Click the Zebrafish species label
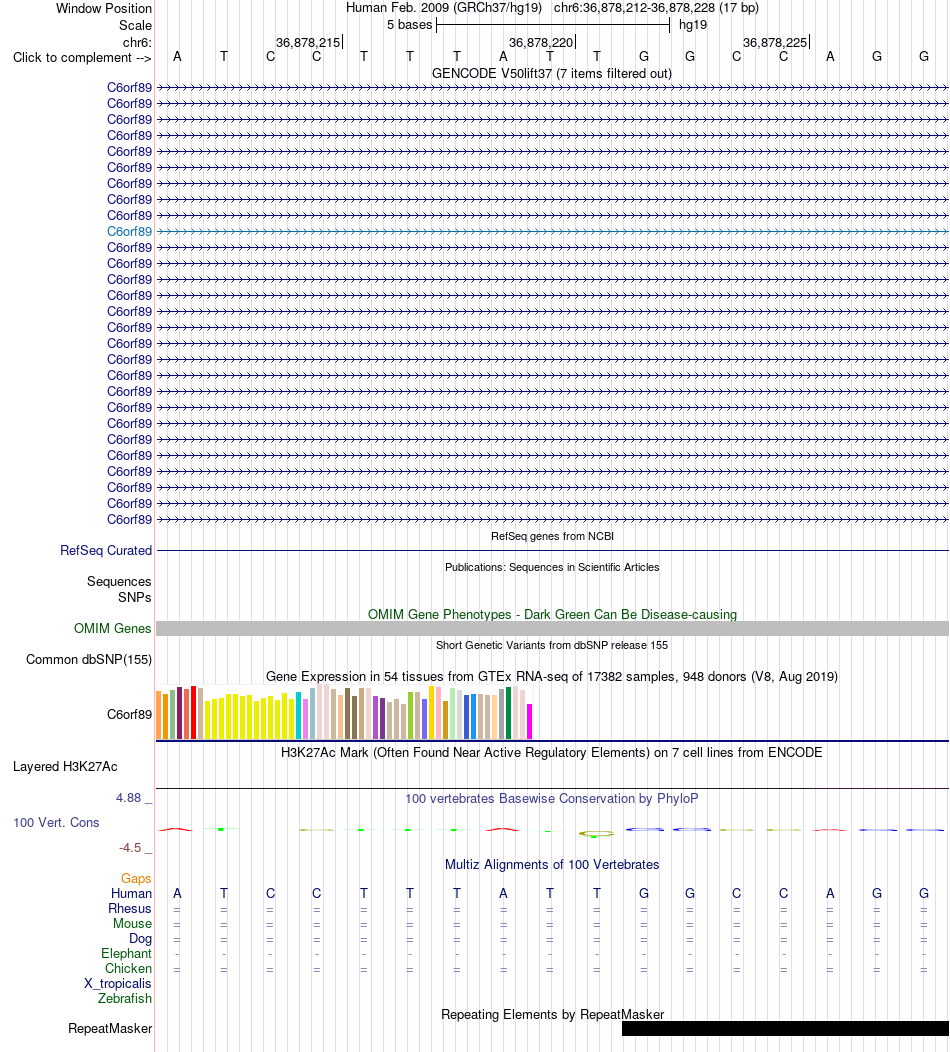This screenshot has width=950, height=1052. pos(125,998)
